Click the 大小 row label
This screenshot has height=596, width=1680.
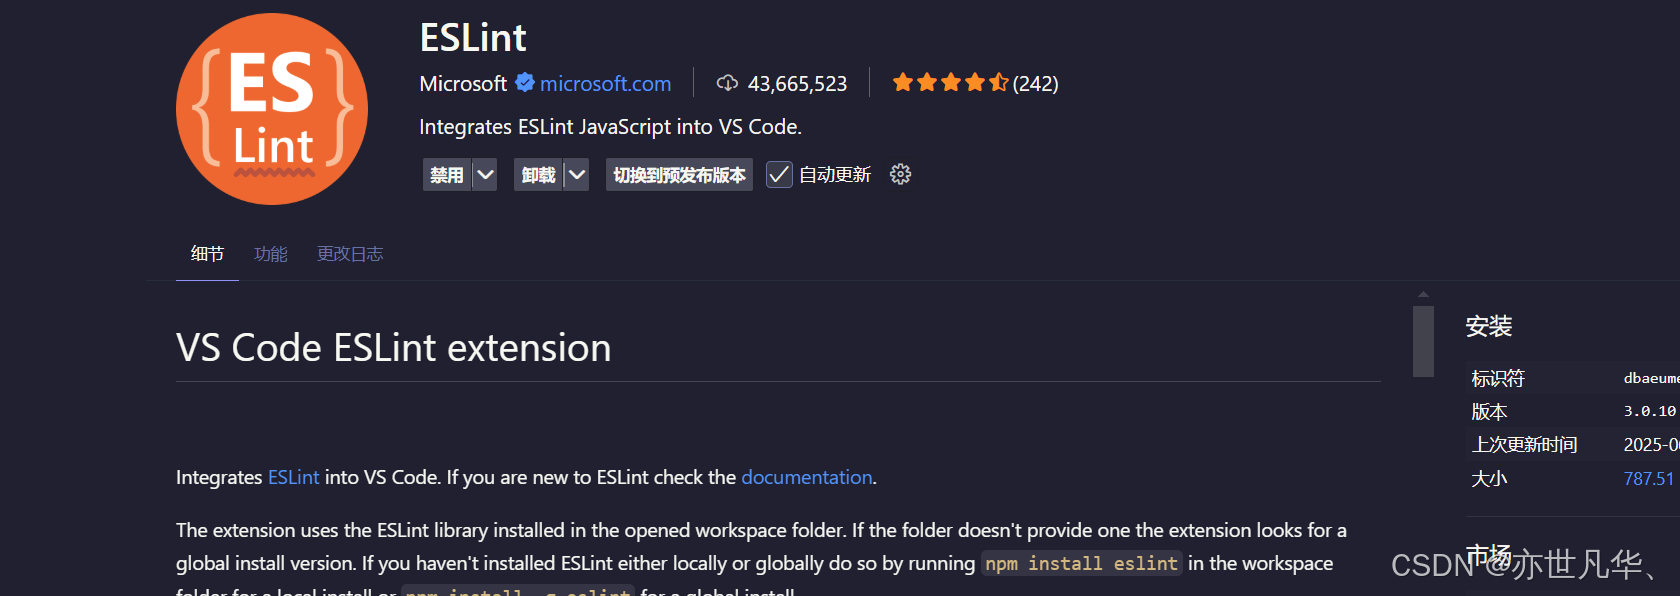[x=1489, y=479]
